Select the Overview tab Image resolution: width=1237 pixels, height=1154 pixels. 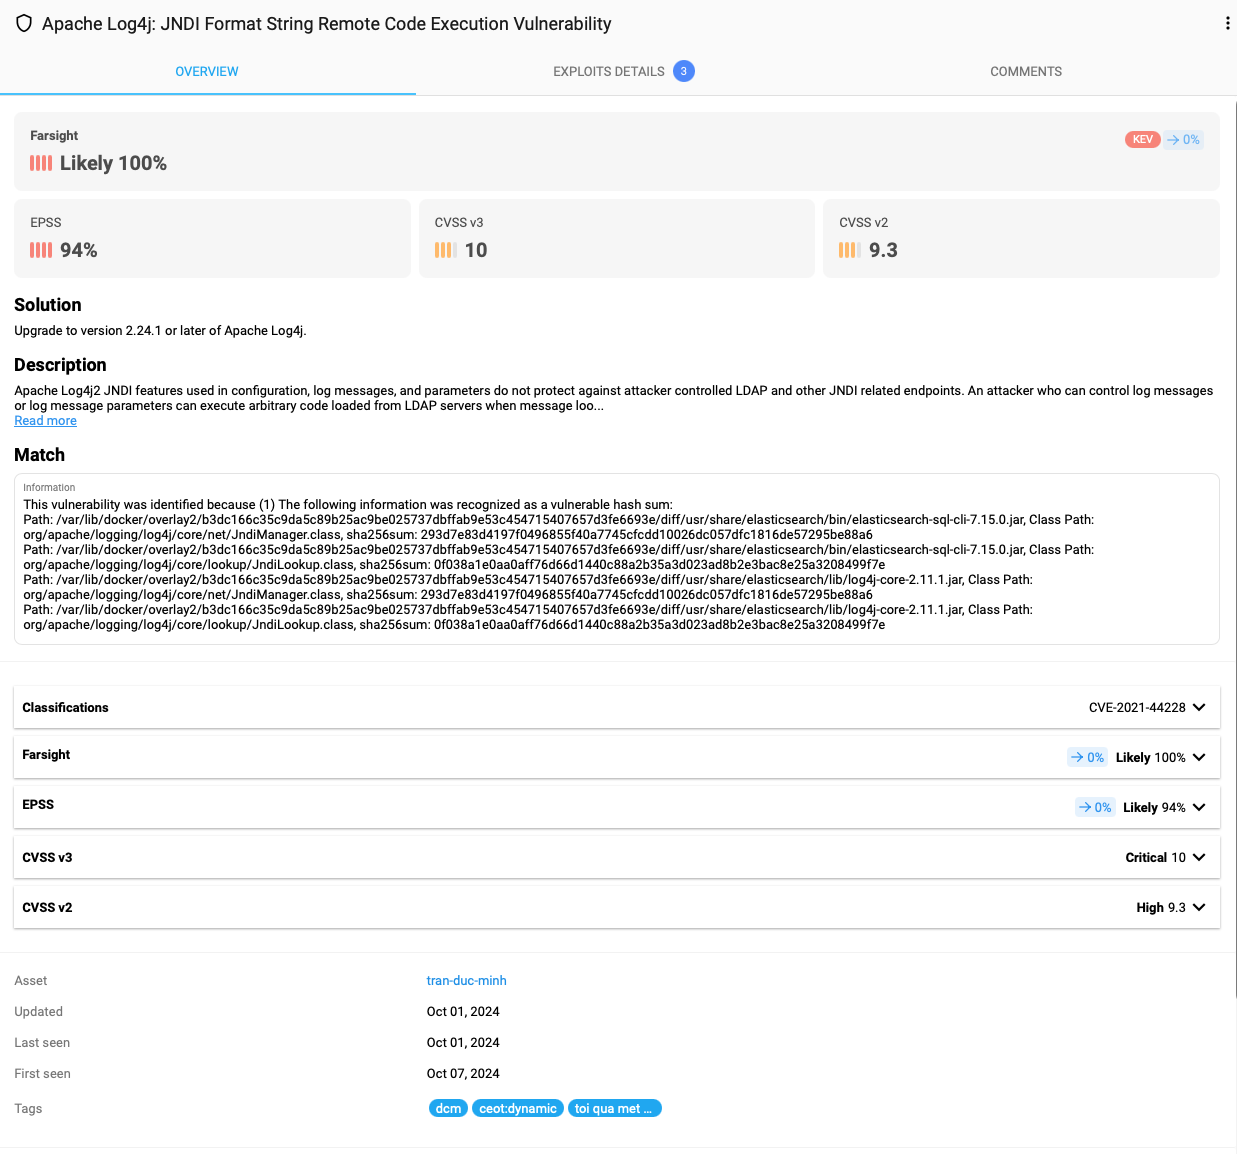207,72
